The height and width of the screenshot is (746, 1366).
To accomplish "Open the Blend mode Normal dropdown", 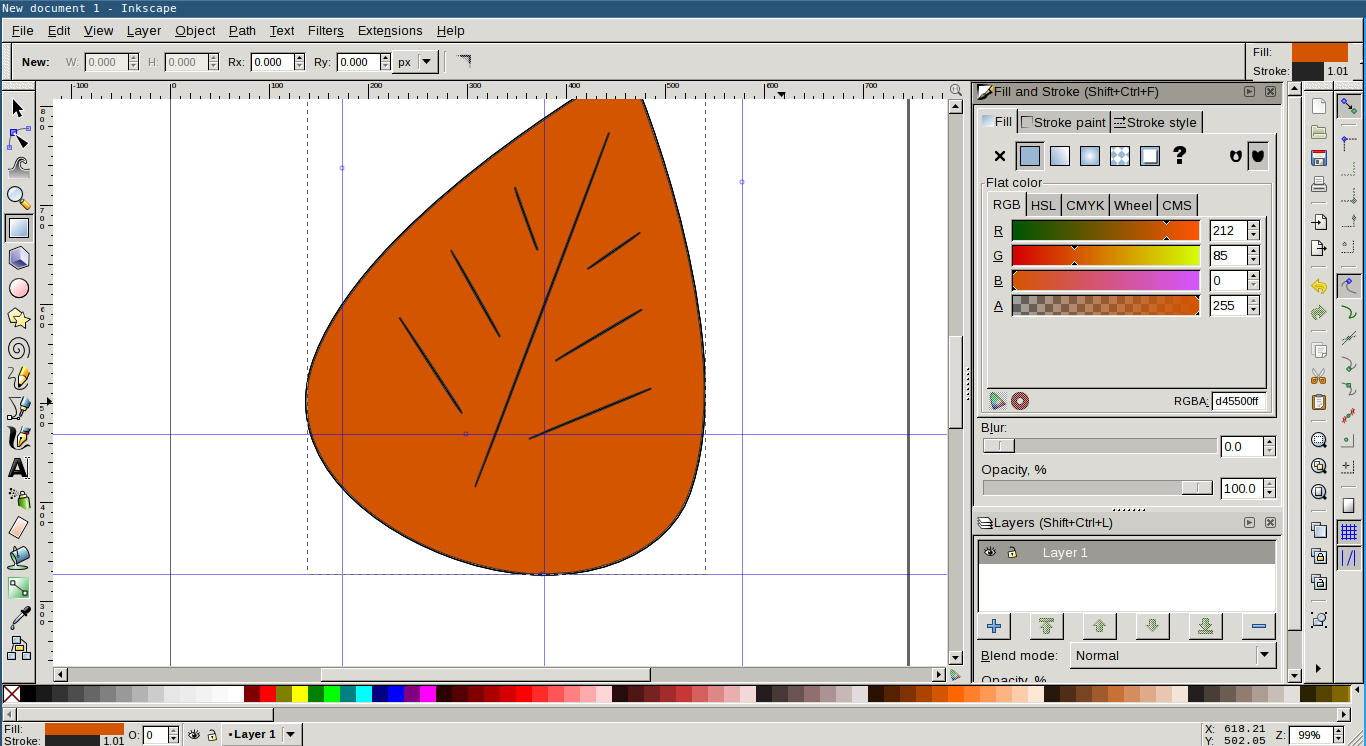I will 1173,656.
